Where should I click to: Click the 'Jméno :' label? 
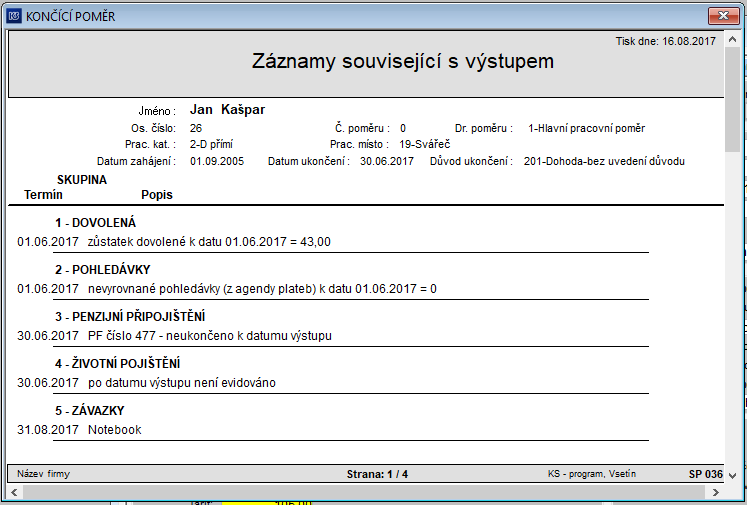tap(157, 111)
